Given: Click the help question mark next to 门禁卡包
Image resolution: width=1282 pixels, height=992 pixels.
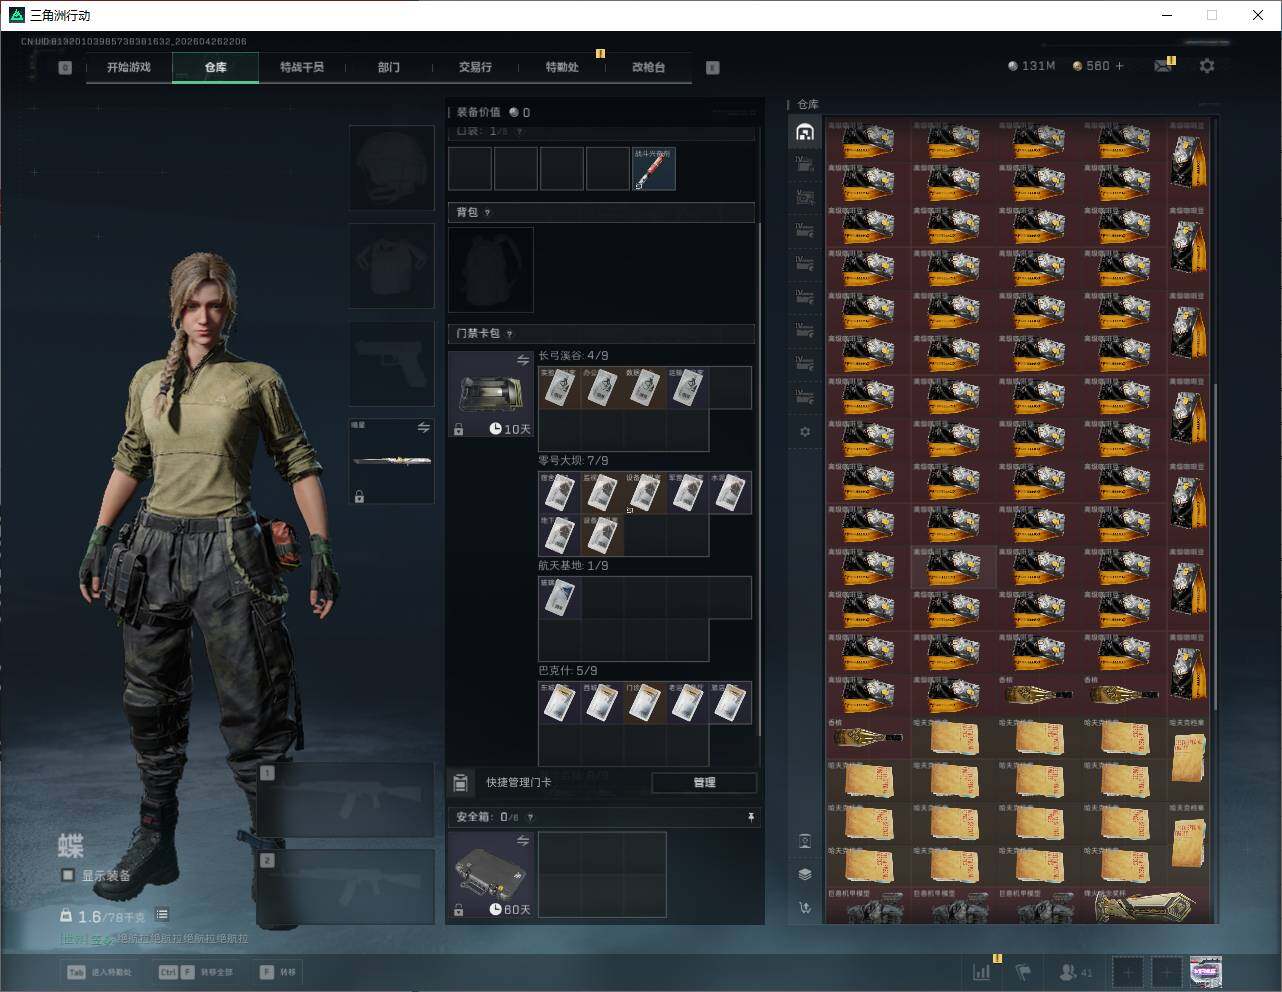Looking at the screenshot, I should point(509,334).
